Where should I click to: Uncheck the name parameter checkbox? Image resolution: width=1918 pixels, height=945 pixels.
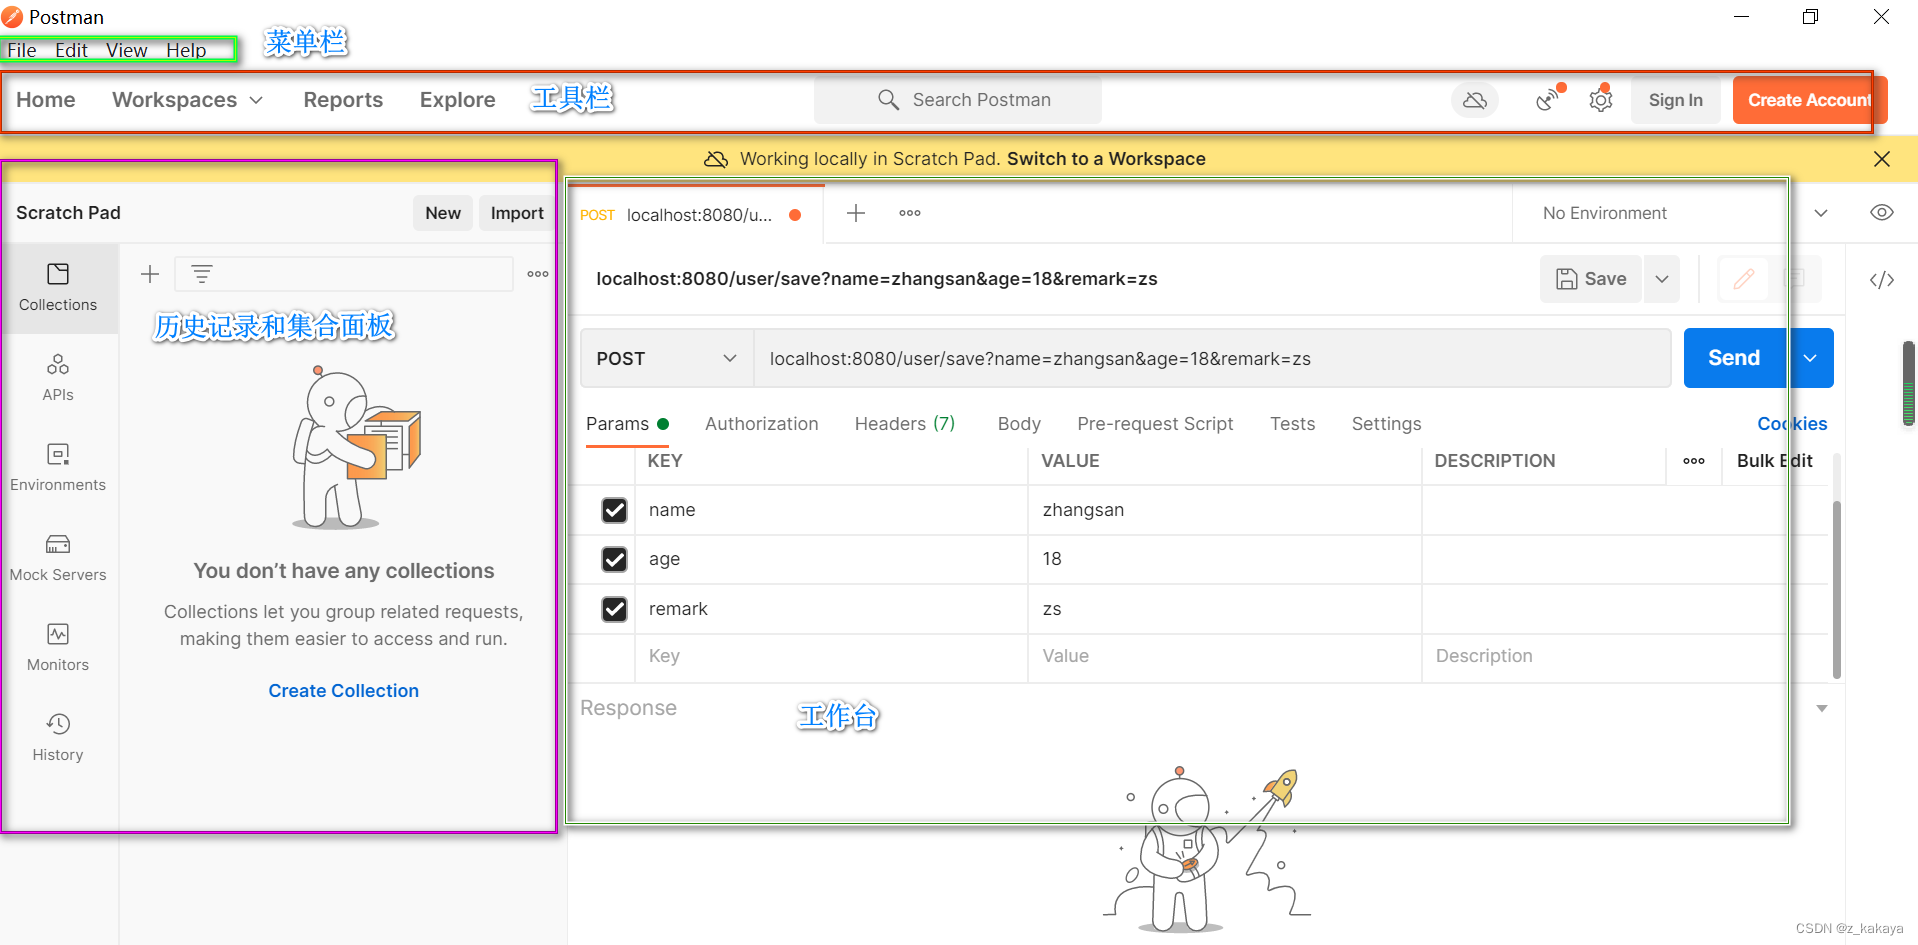pyautogui.click(x=614, y=510)
